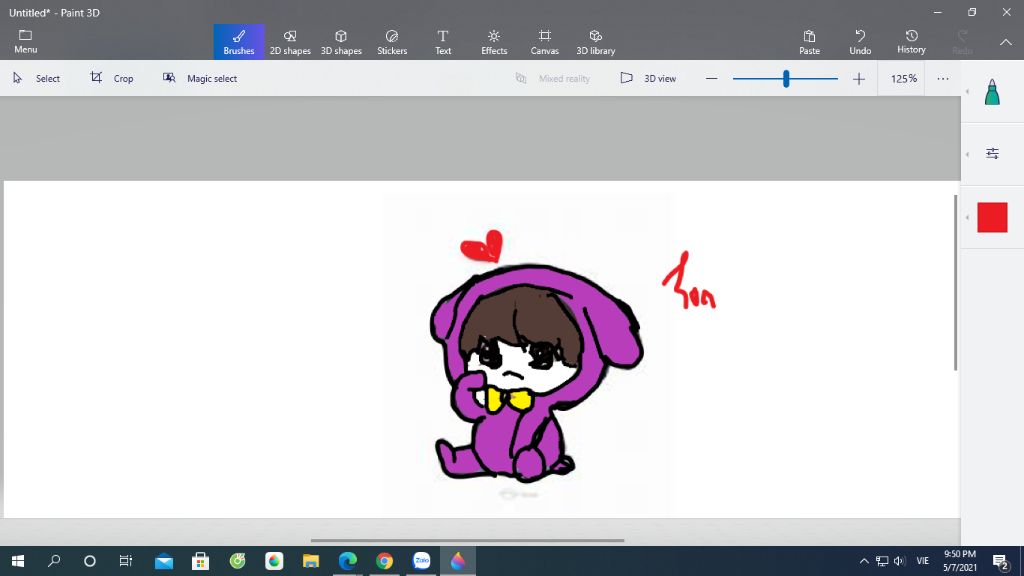Open taskbar Search
1024x576 pixels.
pos(54,560)
